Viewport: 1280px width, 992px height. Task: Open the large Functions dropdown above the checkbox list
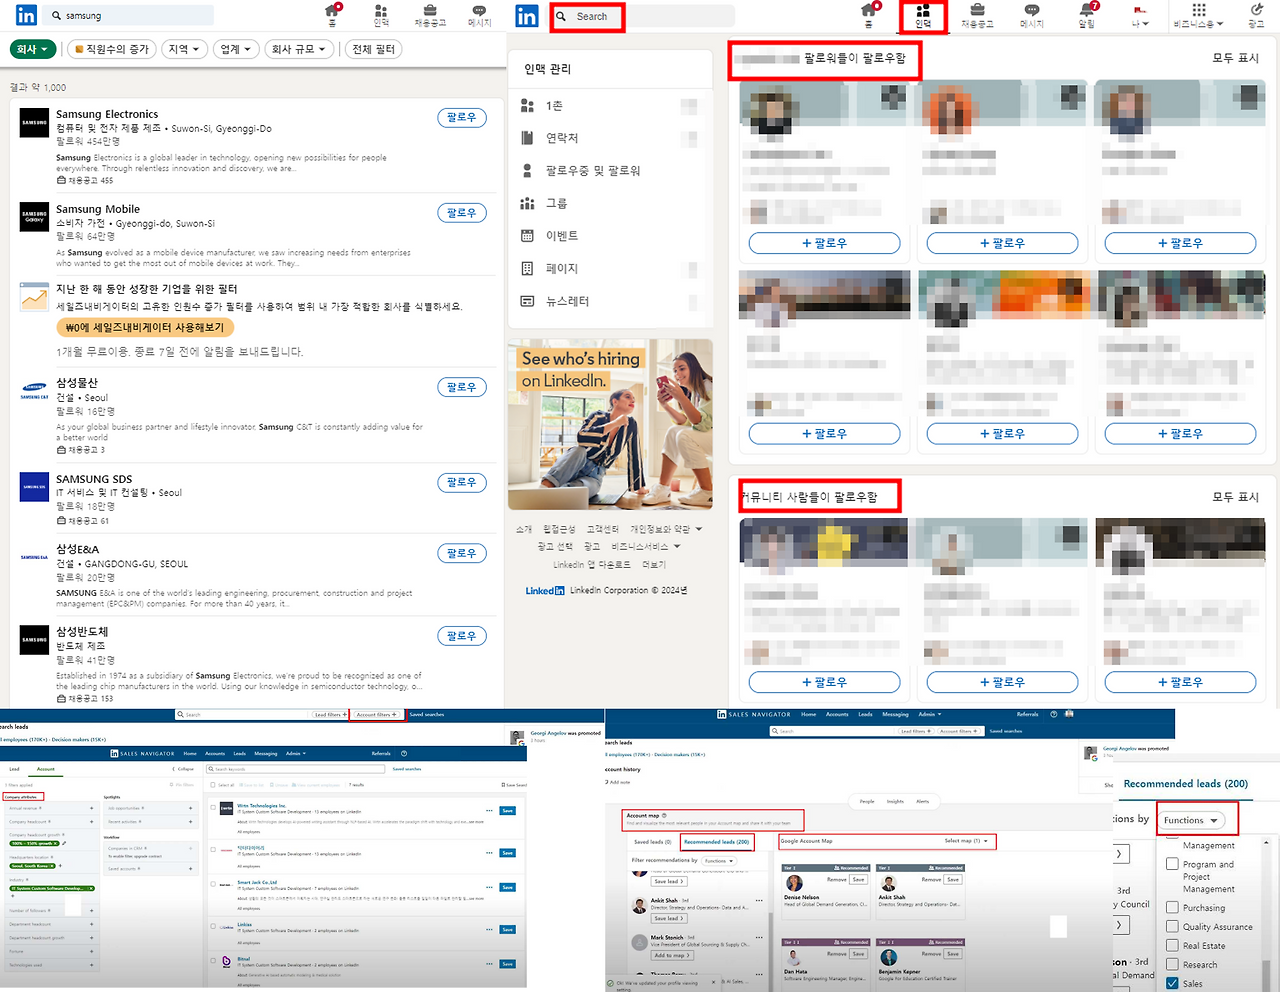1192,820
